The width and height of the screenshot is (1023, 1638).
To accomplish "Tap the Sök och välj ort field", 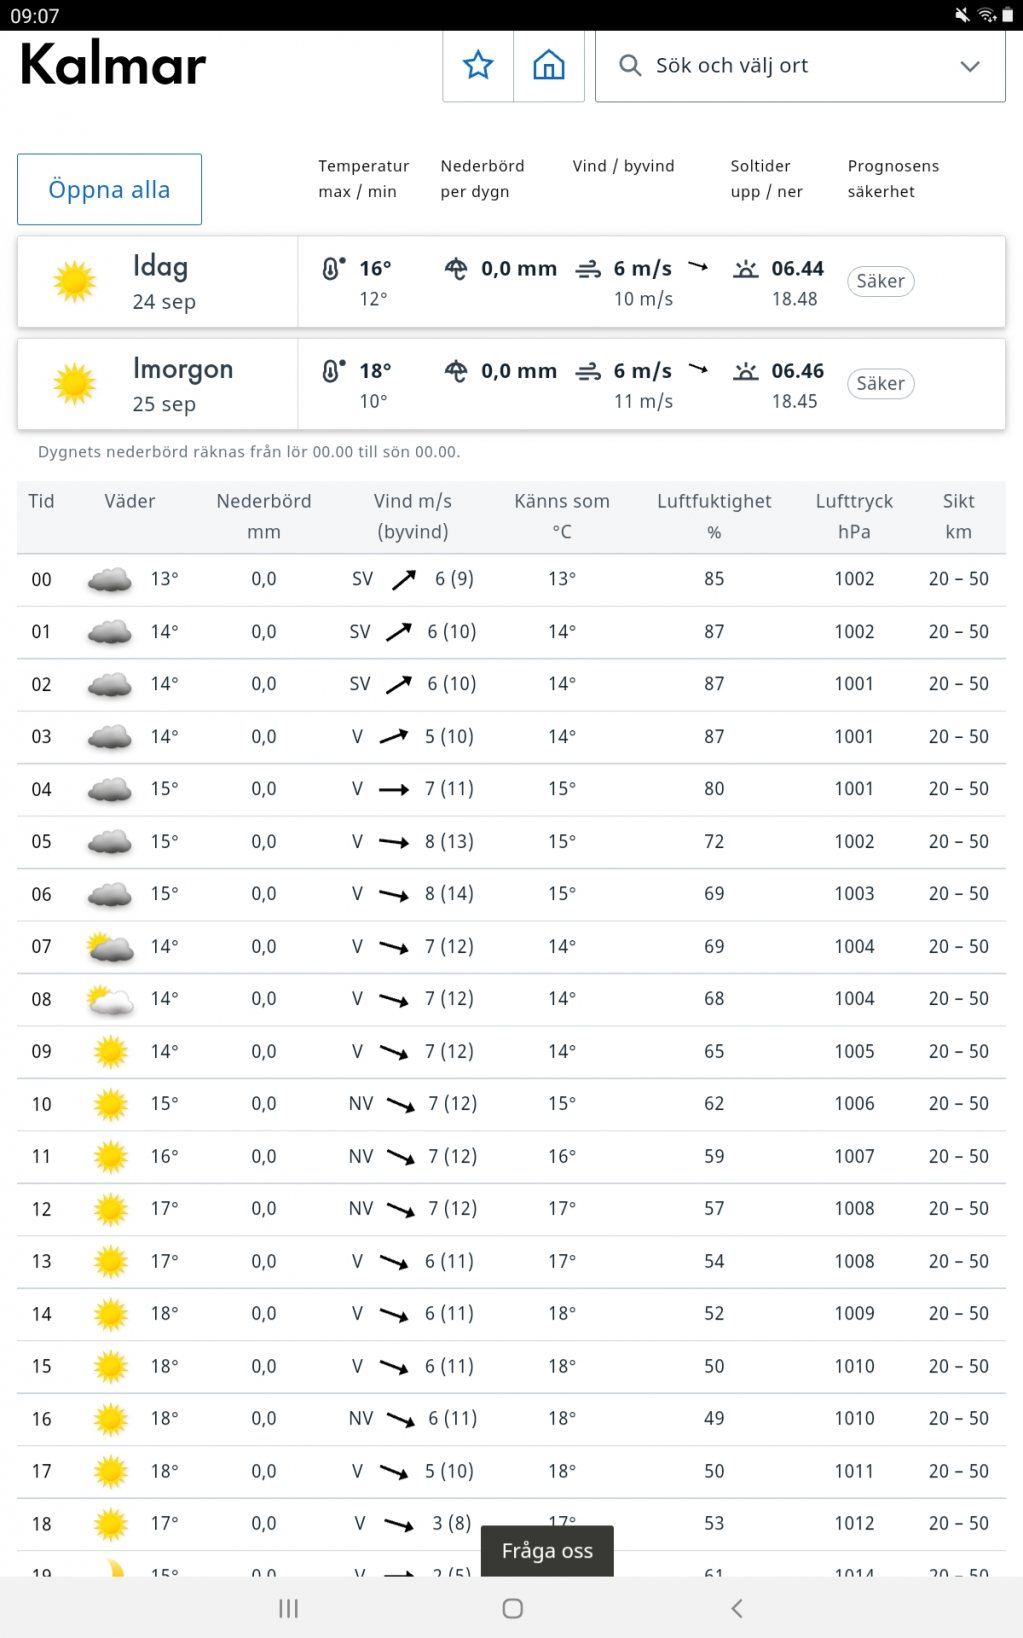I will (x=800, y=66).
